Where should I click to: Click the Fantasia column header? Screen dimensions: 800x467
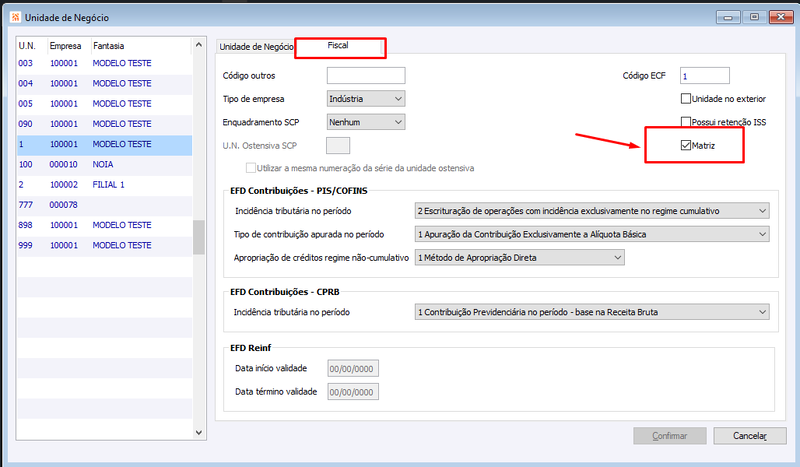pyautogui.click(x=141, y=46)
